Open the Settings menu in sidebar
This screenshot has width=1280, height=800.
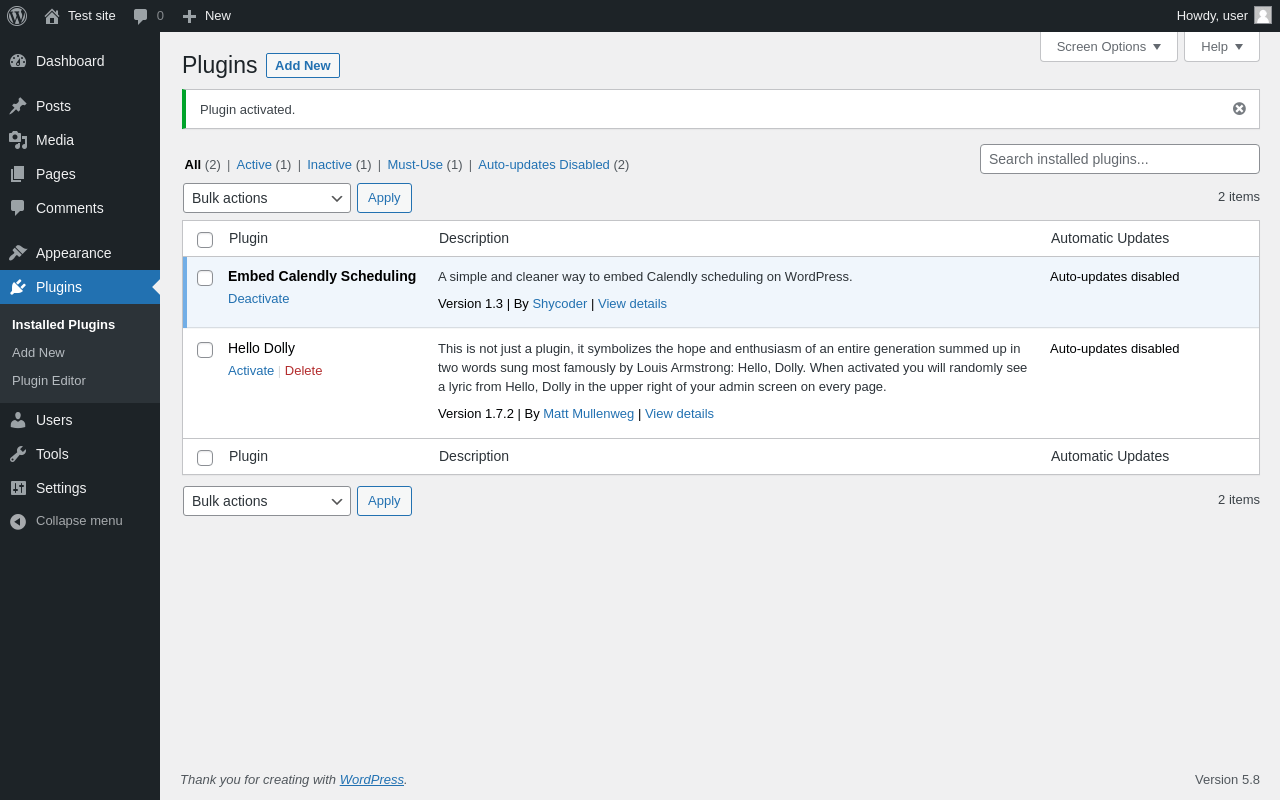pos(61,488)
